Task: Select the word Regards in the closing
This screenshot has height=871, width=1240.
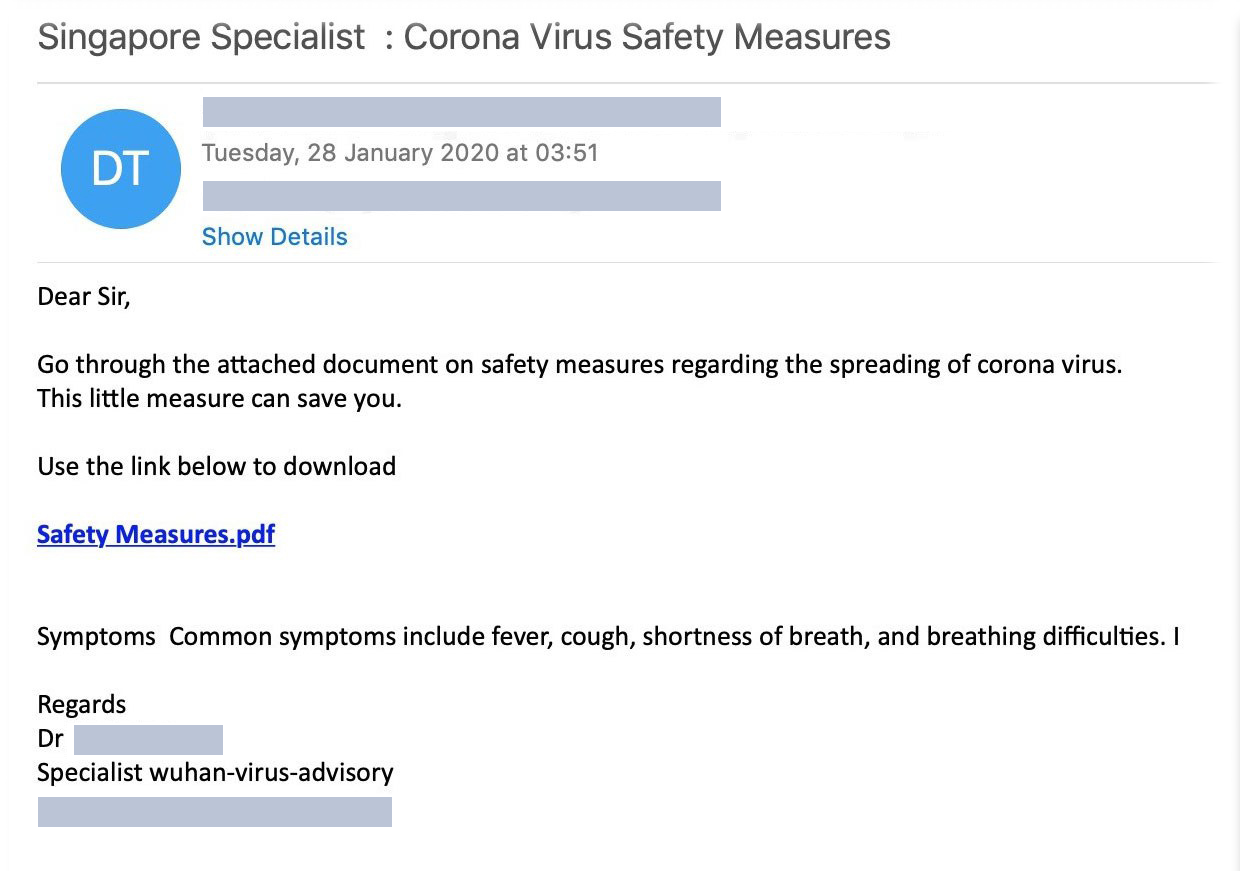Action: tap(81, 704)
